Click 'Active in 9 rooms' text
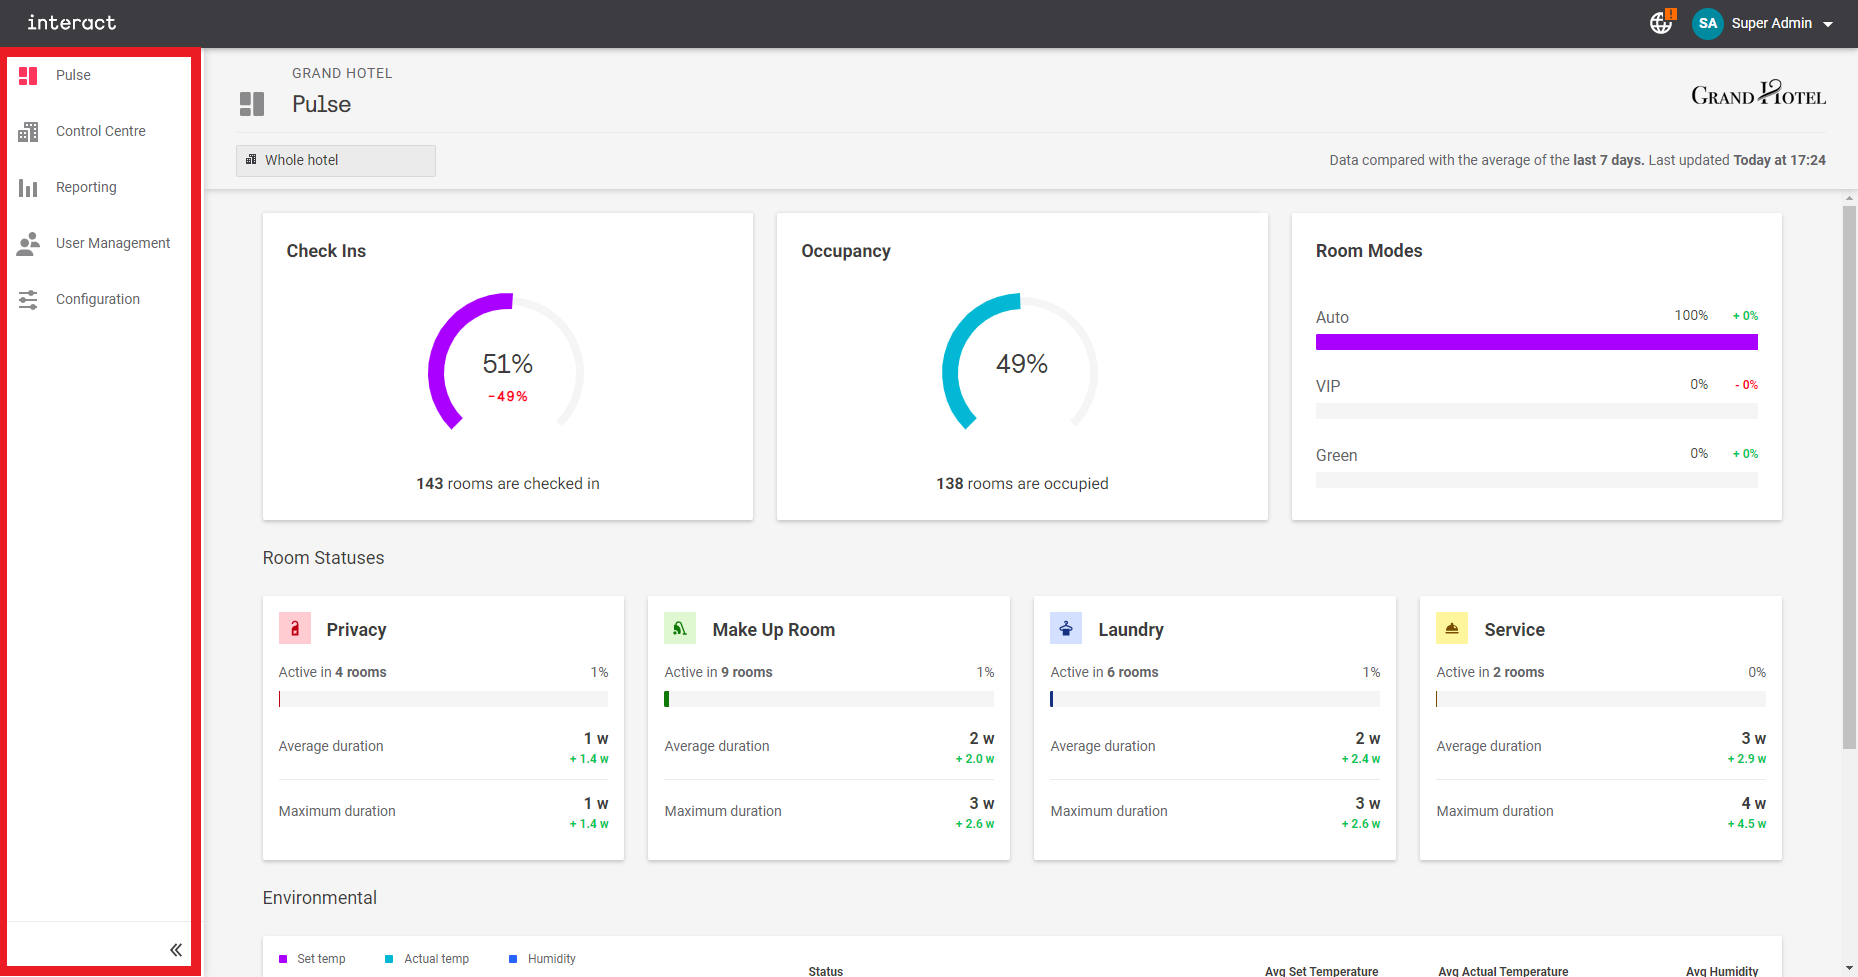The width and height of the screenshot is (1858, 977). (x=718, y=672)
